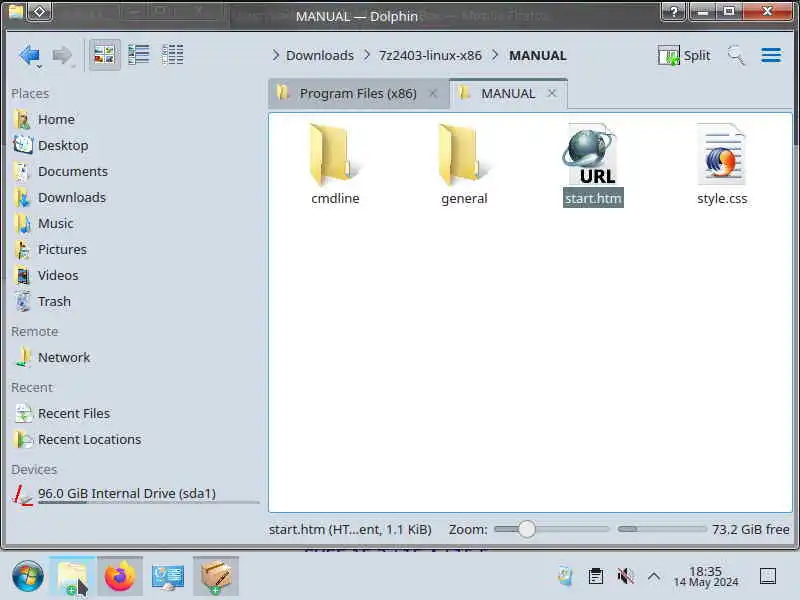Click the Dolphin title bar folder icon
The width and height of the screenshot is (800, 600).
[16, 11]
